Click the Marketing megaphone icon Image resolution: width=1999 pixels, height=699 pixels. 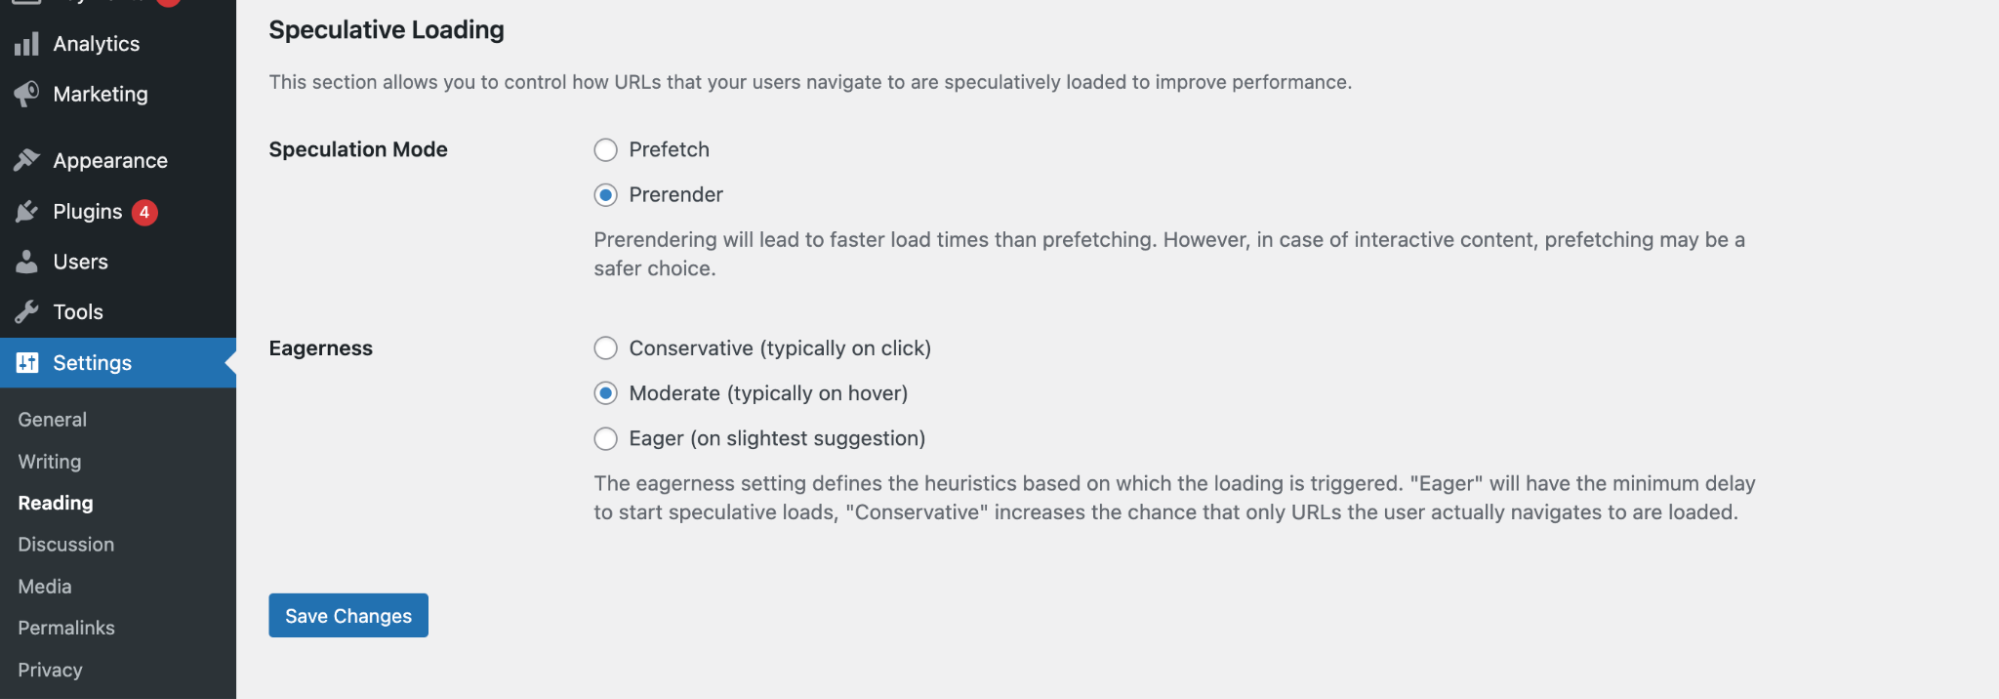point(27,94)
